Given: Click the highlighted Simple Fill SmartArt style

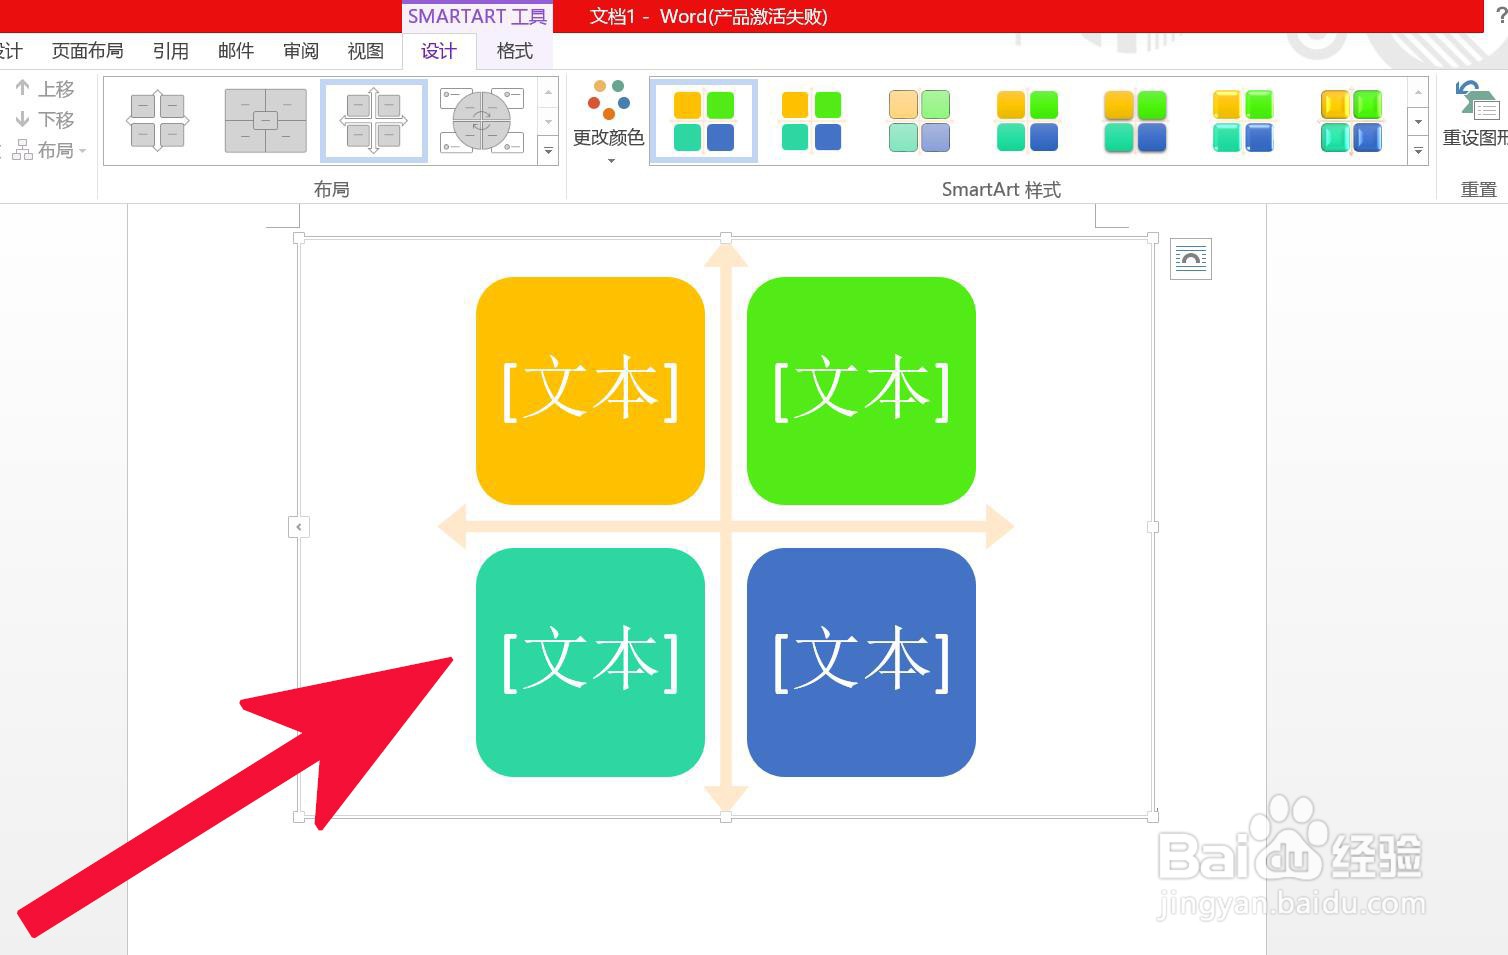Looking at the screenshot, I should pyautogui.click(x=704, y=121).
